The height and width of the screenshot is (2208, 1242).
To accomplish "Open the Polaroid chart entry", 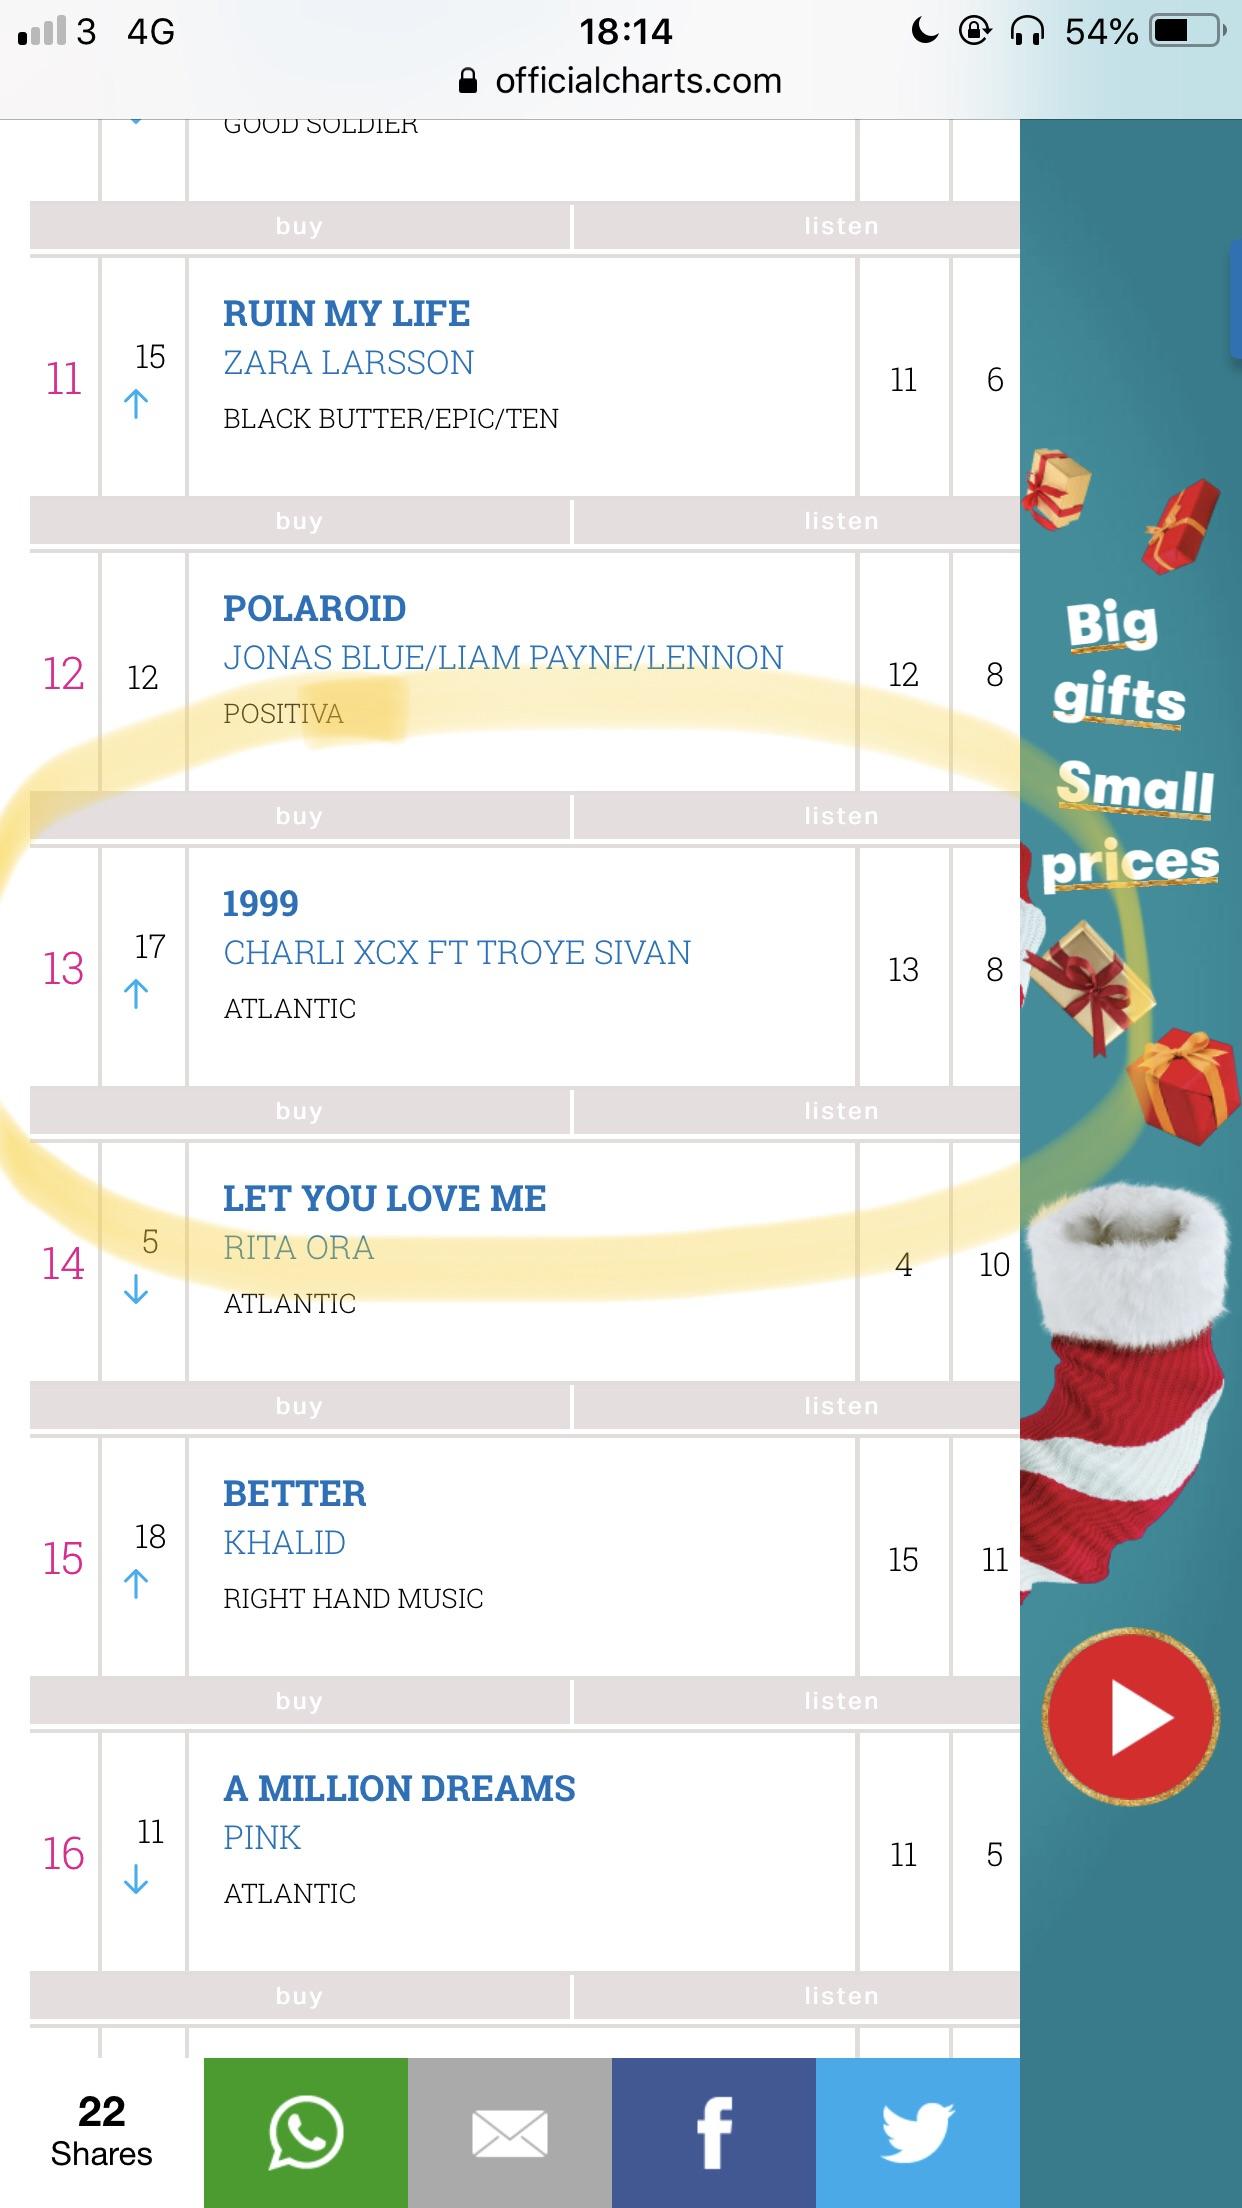I will click(314, 608).
